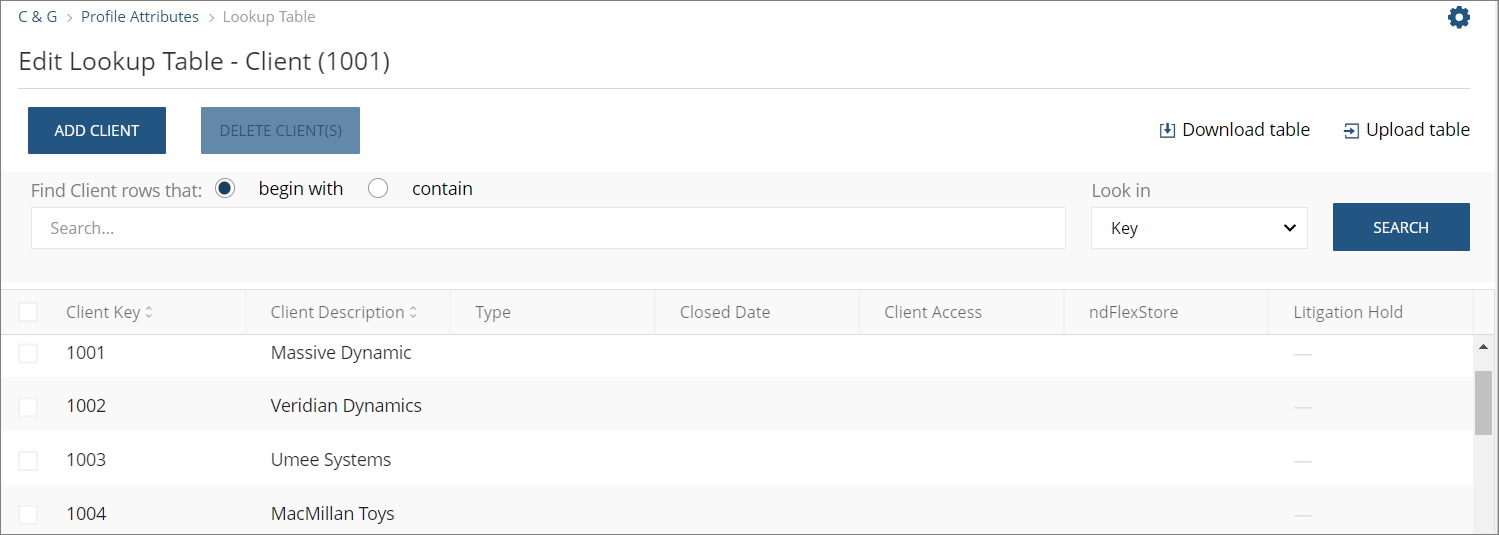Open Profile Attributes breadcrumb
Screen dimensions: 1499x535
(x=140, y=17)
